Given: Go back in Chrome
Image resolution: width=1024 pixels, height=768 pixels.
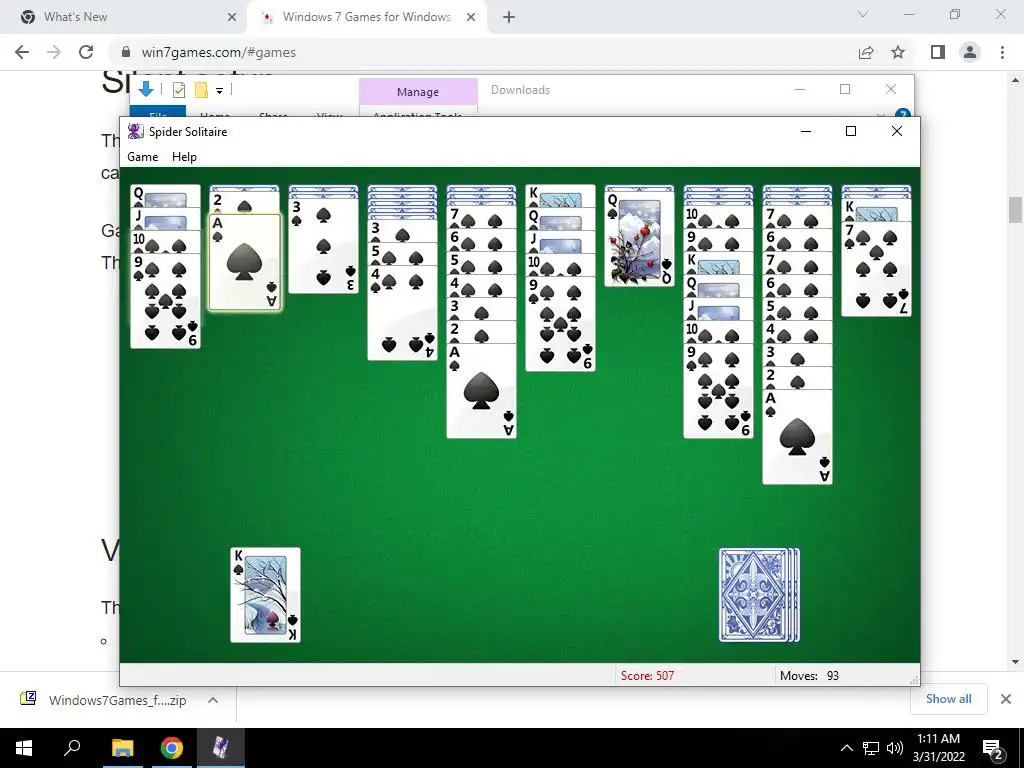Looking at the screenshot, I should (x=22, y=52).
